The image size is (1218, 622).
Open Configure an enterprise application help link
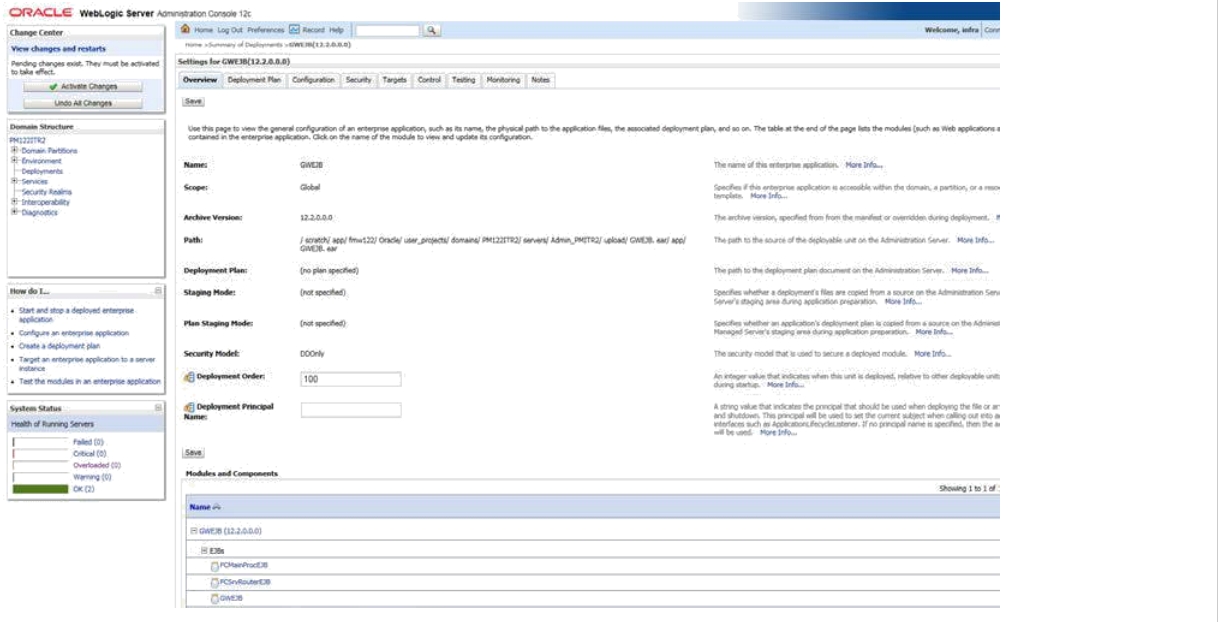tap(74, 333)
